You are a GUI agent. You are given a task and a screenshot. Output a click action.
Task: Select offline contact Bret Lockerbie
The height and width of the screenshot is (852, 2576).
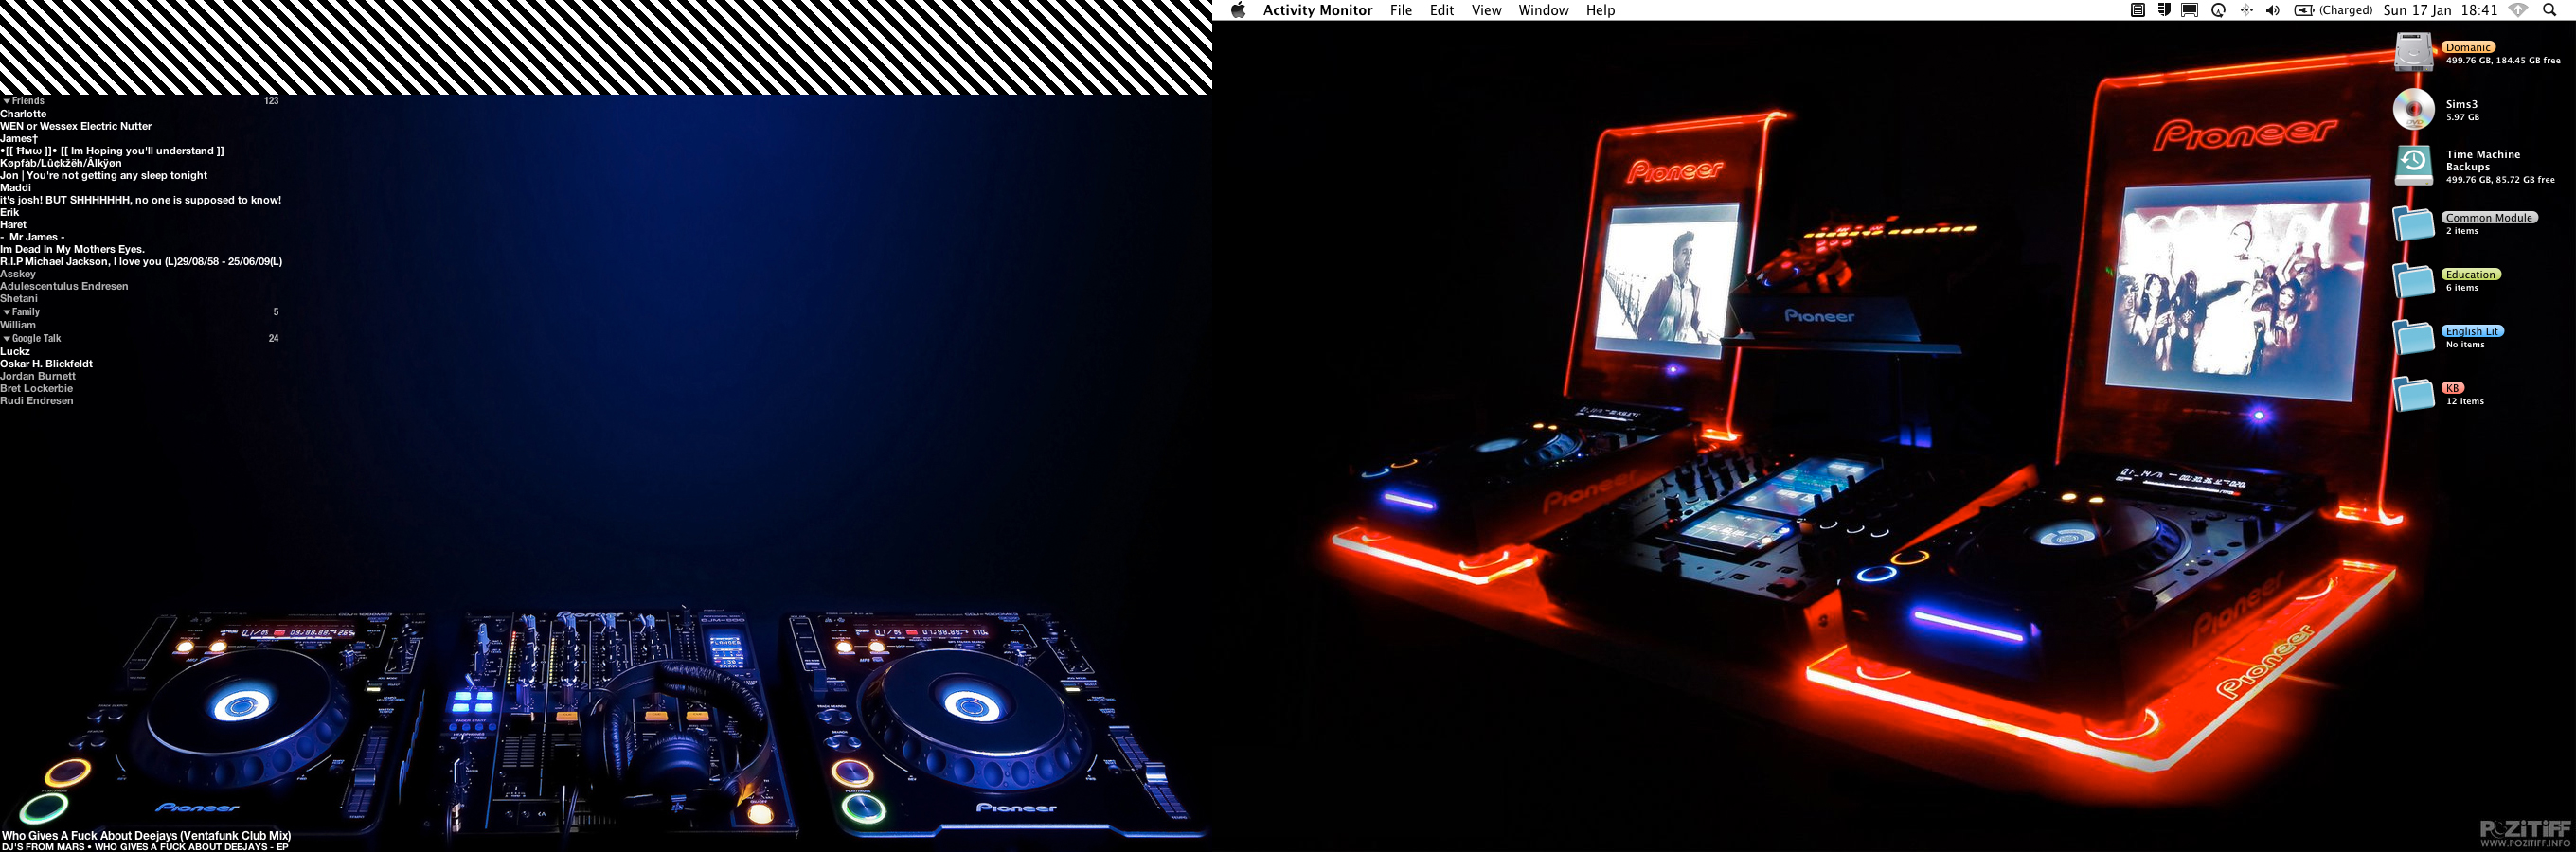[37, 388]
